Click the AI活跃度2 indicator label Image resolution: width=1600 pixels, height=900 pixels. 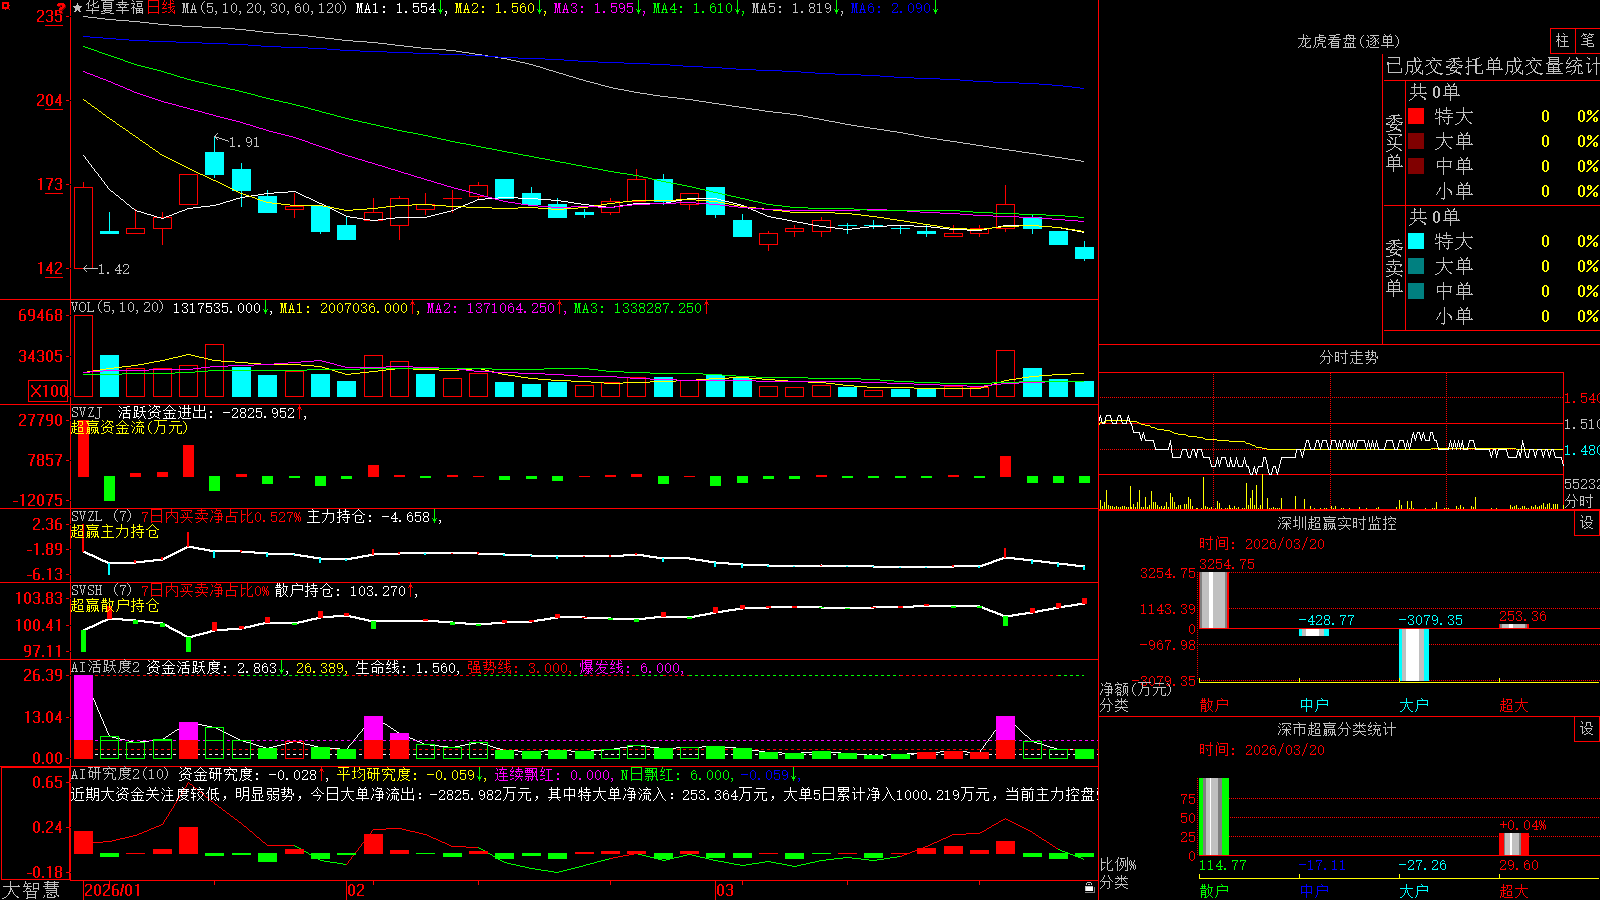coord(106,667)
